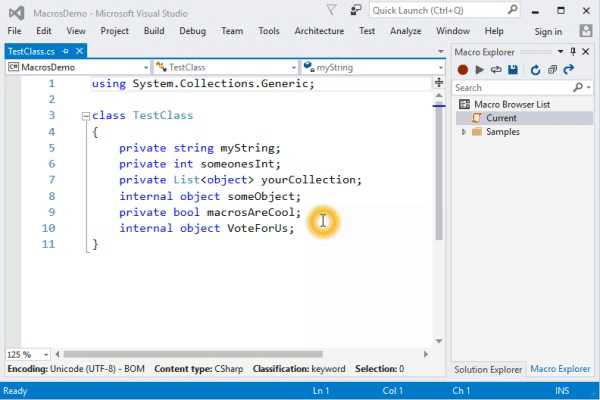Open the Tools menu

click(269, 31)
